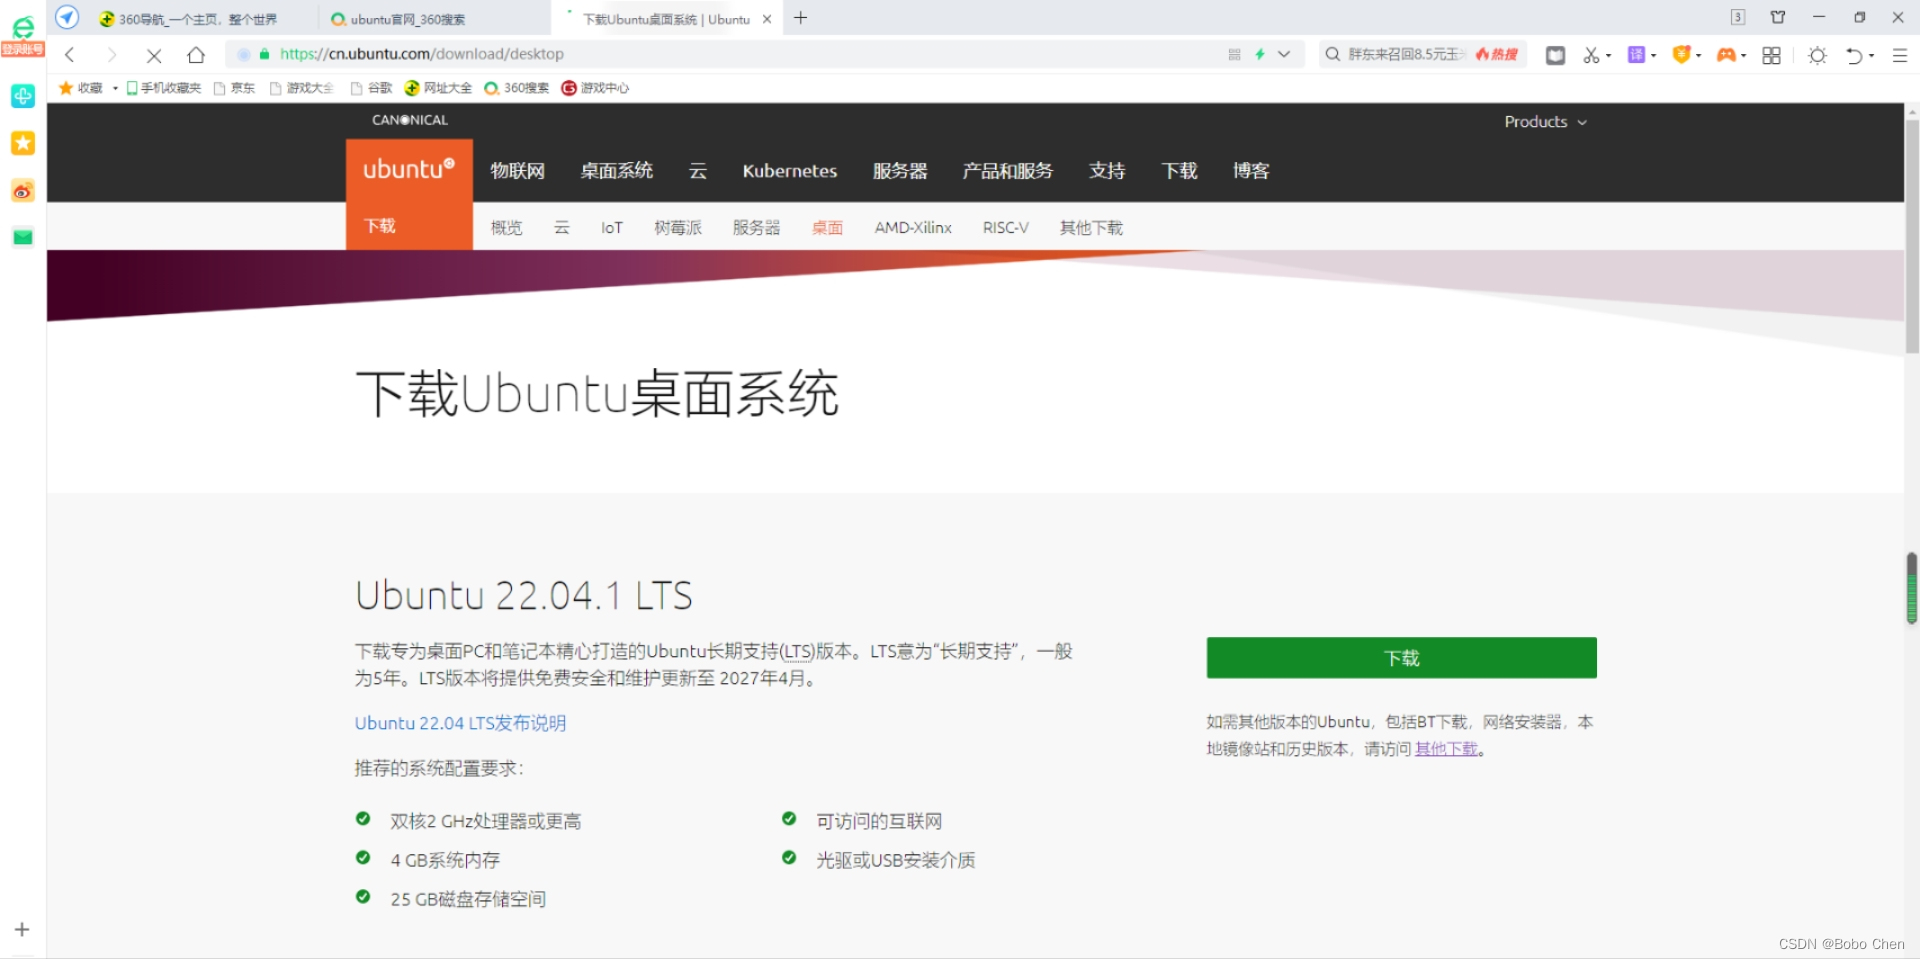This screenshot has height=959, width=1920.
Task: Click the orange shield wallet icon
Action: pos(1681,55)
